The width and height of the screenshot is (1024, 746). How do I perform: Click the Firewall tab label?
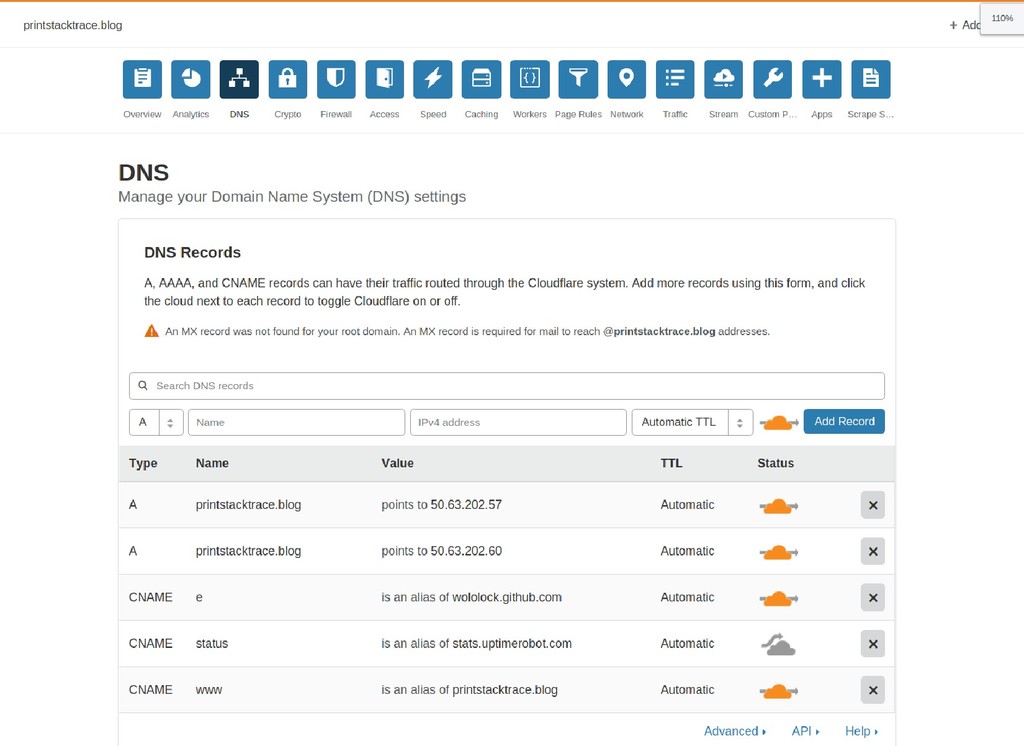point(336,114)
